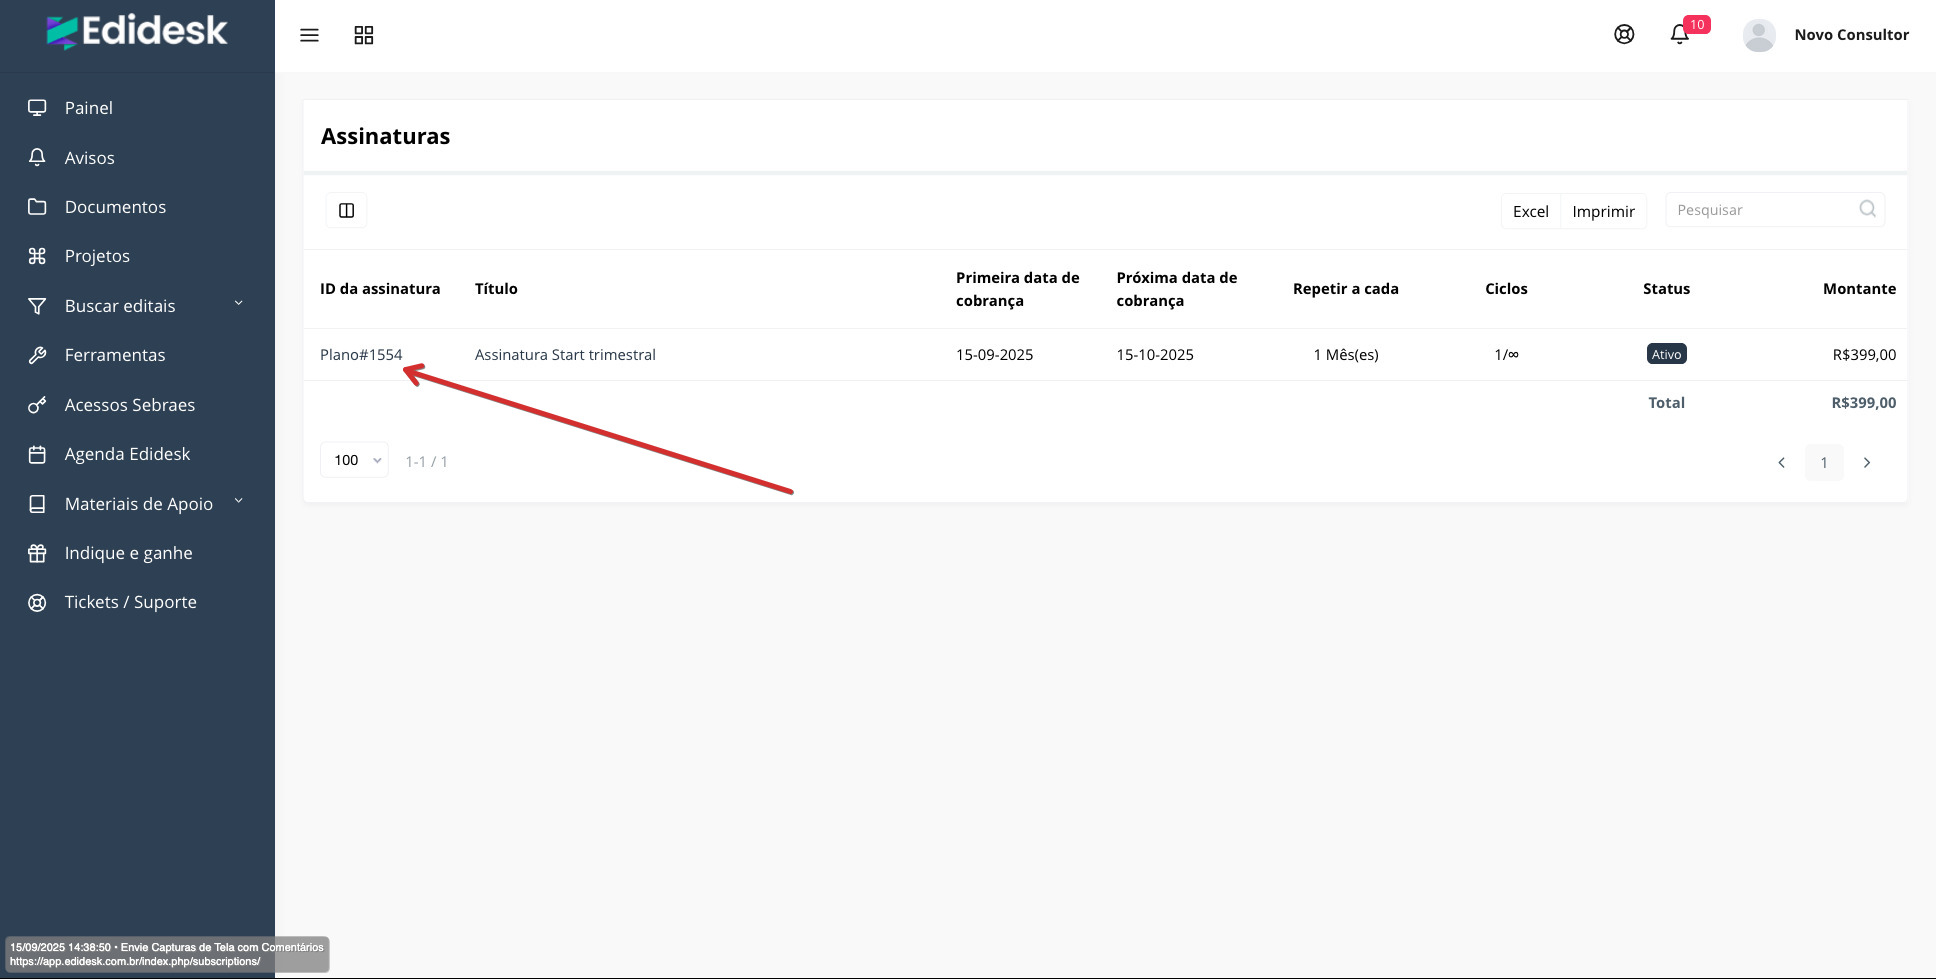
Task: Expand the Materiais de Apoio submenu
Action: 238,502
